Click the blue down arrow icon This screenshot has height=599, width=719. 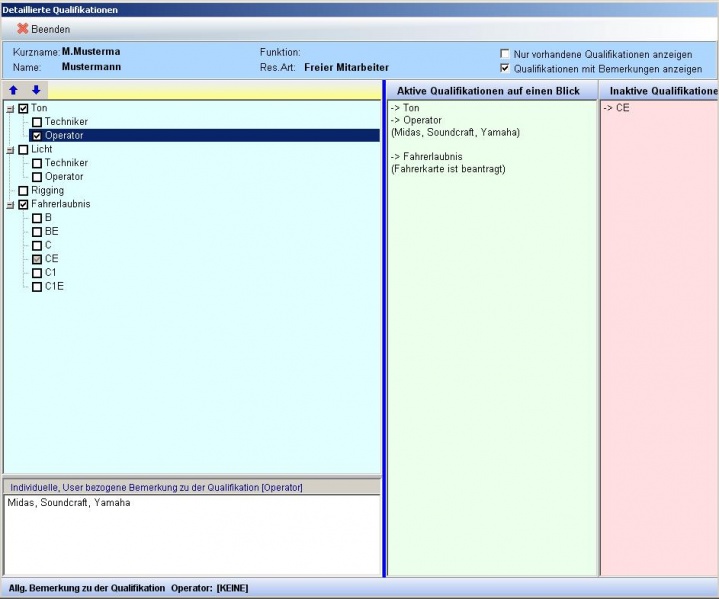point(36,90)
